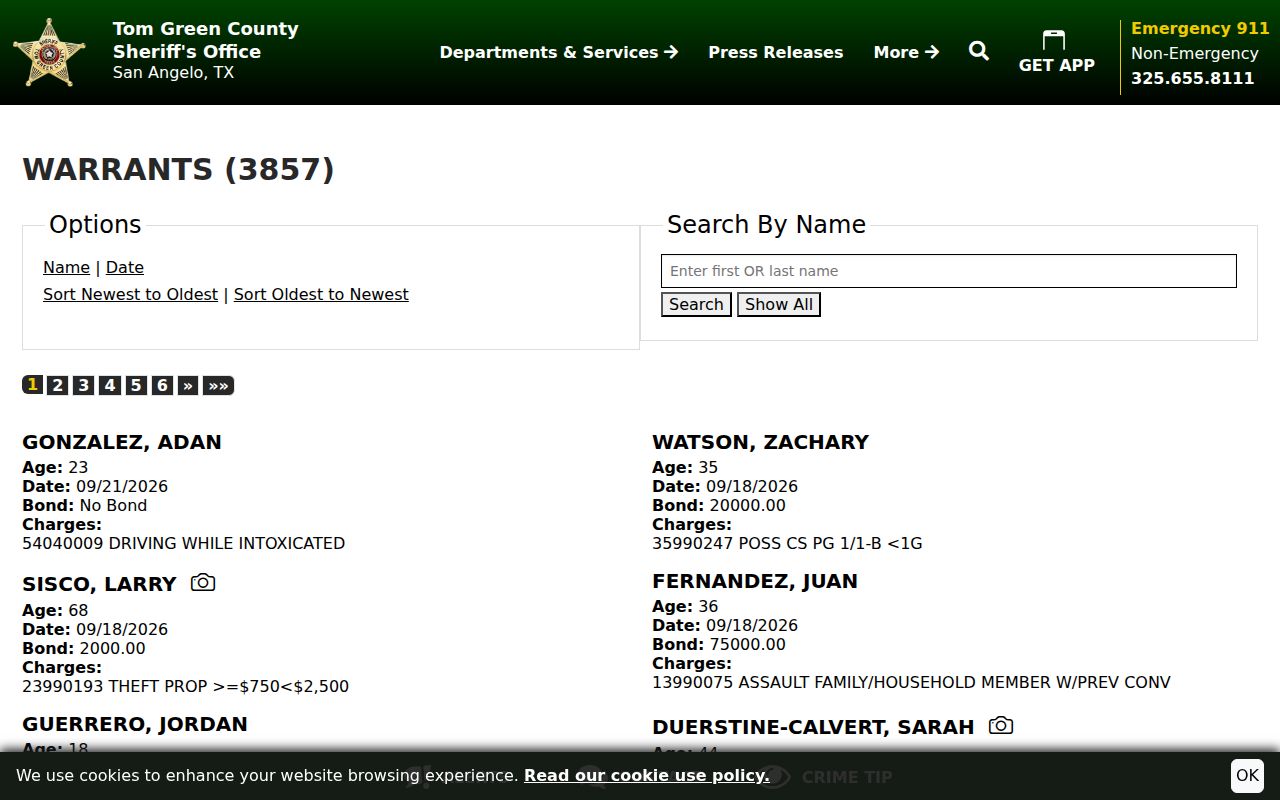Select the WATSON, ZACHARY warrant name
The height and width of the screenshot is (800, 1280).
[761, 442]
